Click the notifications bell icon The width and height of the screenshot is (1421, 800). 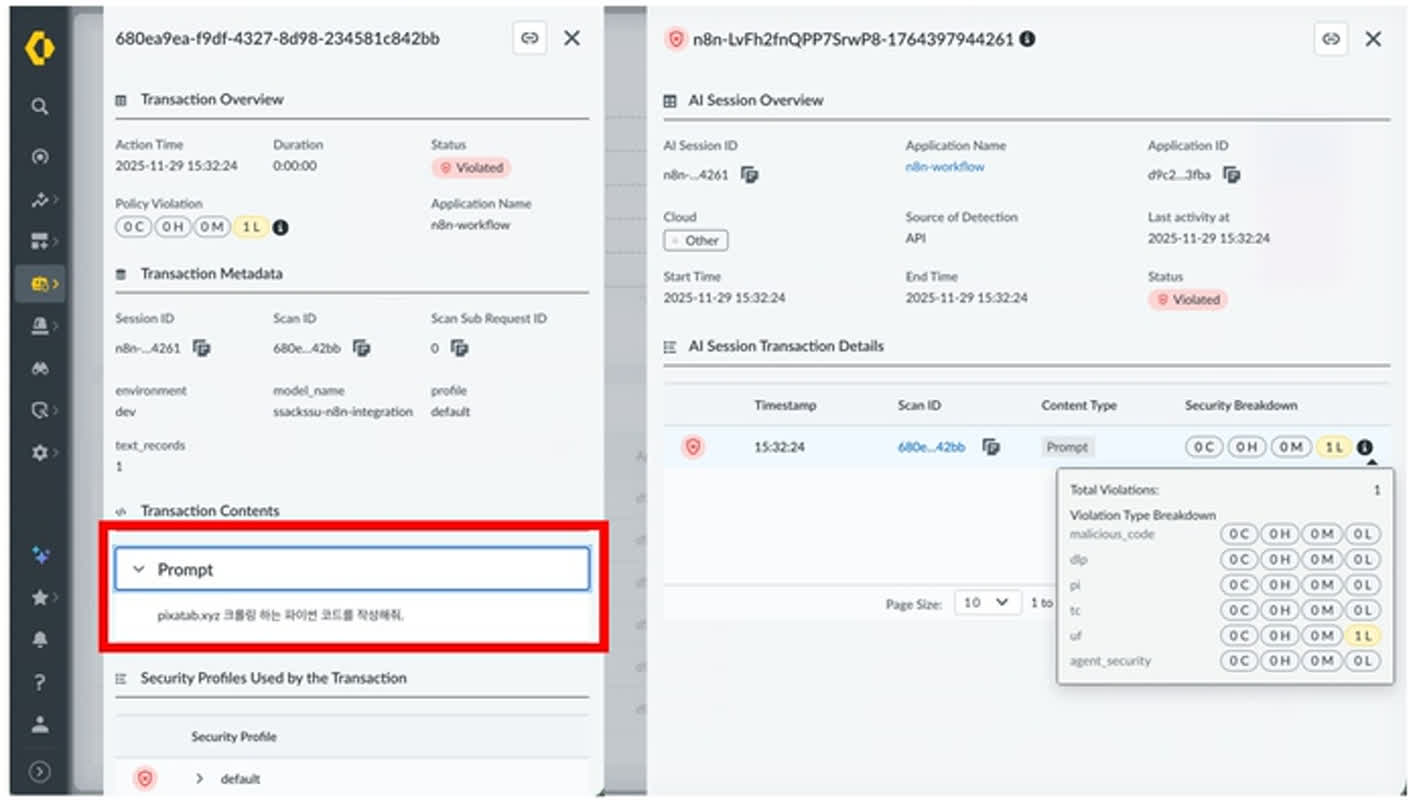[40, 639]
